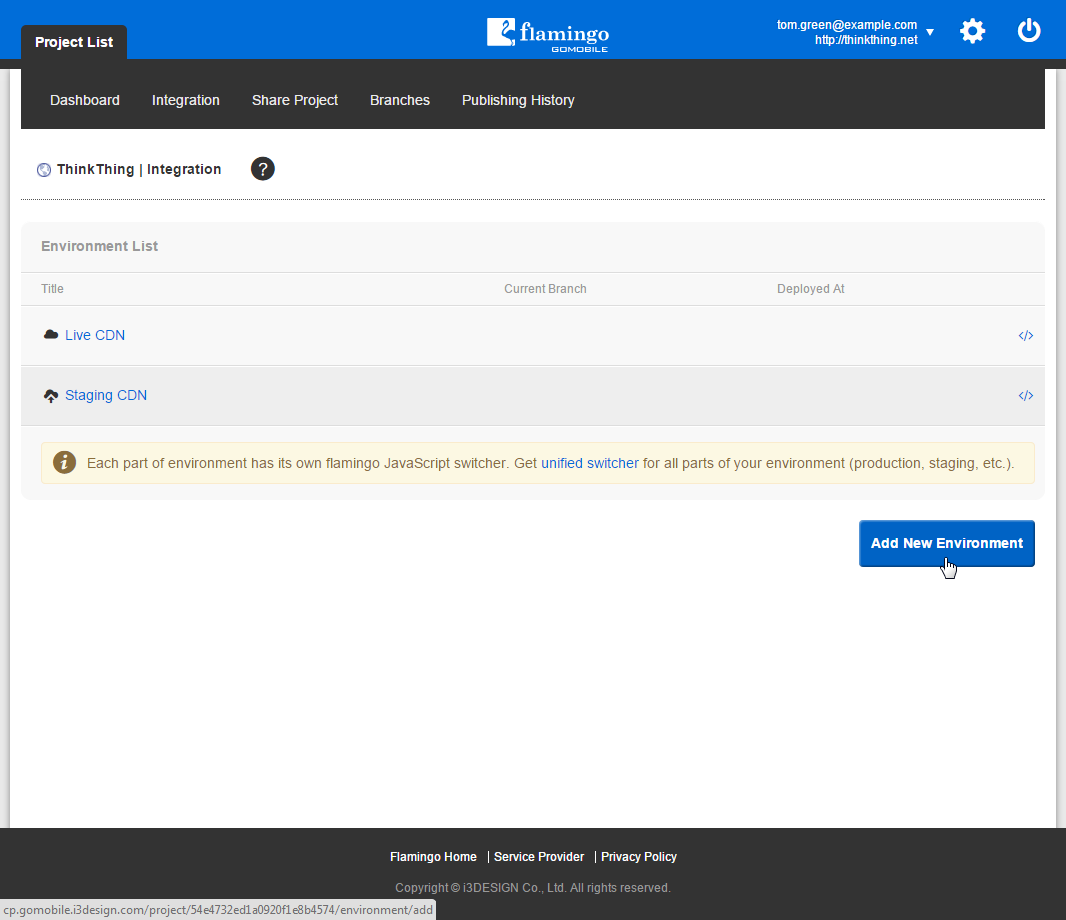Open the help question mark icon
Viewport: 1066px width, 920px height.
pos(262,169)
